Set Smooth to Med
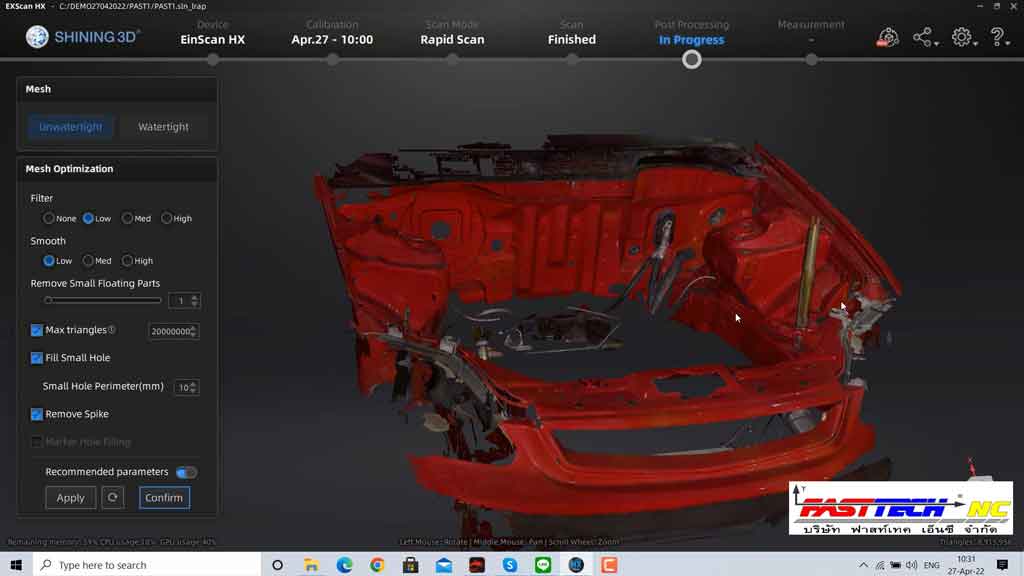1024x576 pixels. pos(88,261)
